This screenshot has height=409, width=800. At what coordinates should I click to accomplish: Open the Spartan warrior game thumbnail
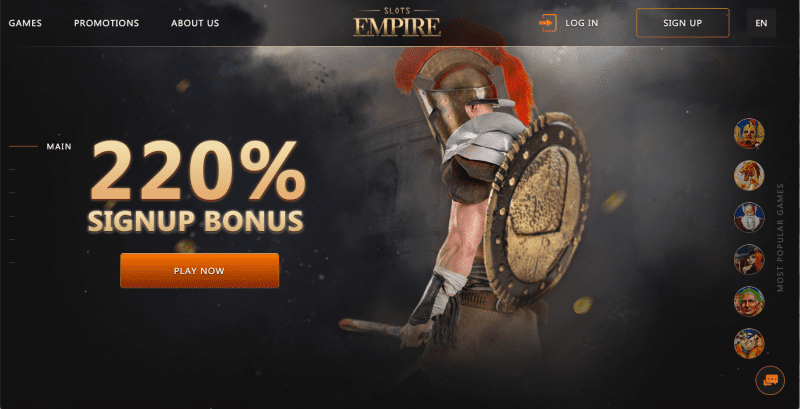[x=749, y=134]
